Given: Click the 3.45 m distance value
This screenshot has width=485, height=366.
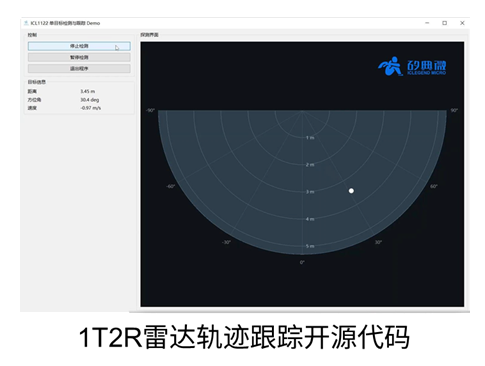Looking at the screenshot, I should (x=88, y=91).
